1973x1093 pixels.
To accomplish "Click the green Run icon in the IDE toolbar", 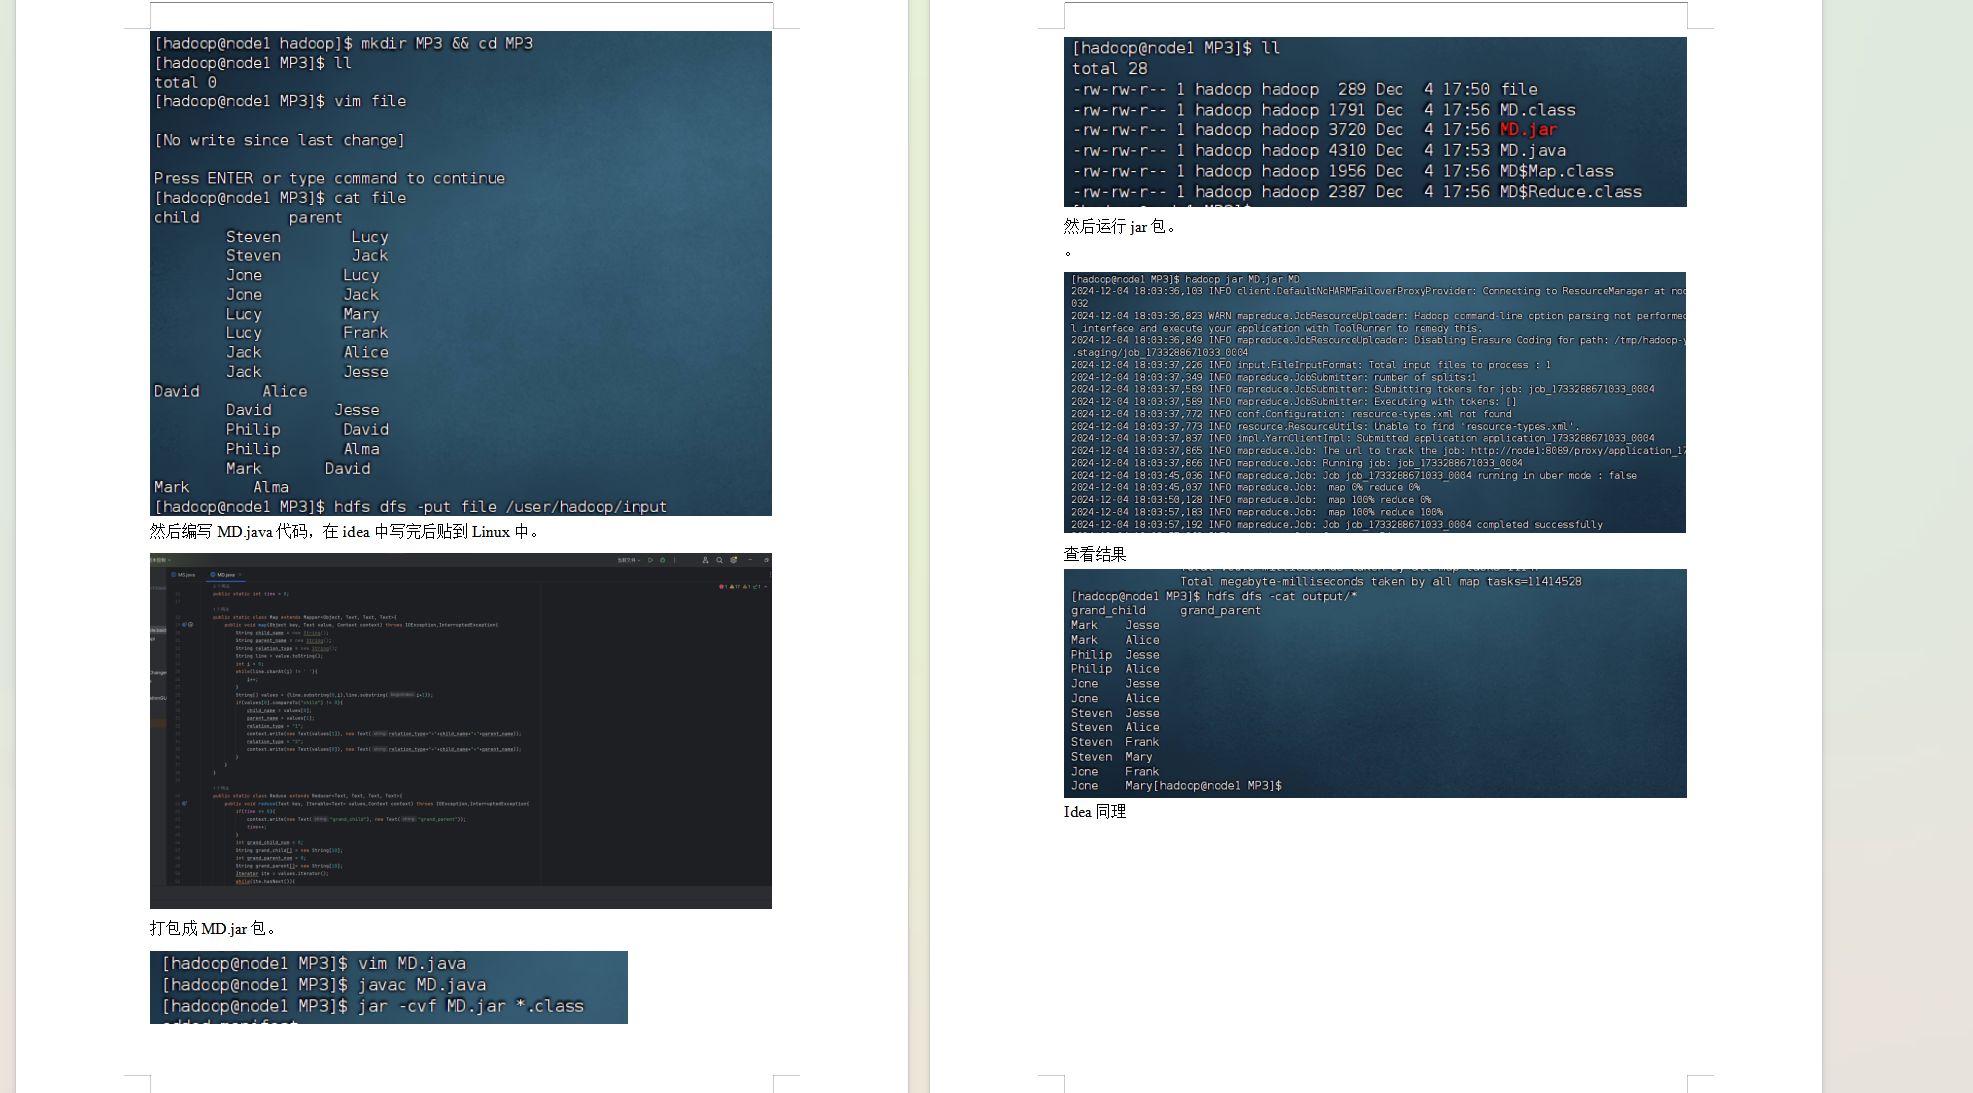I will [x=650, y=560].
